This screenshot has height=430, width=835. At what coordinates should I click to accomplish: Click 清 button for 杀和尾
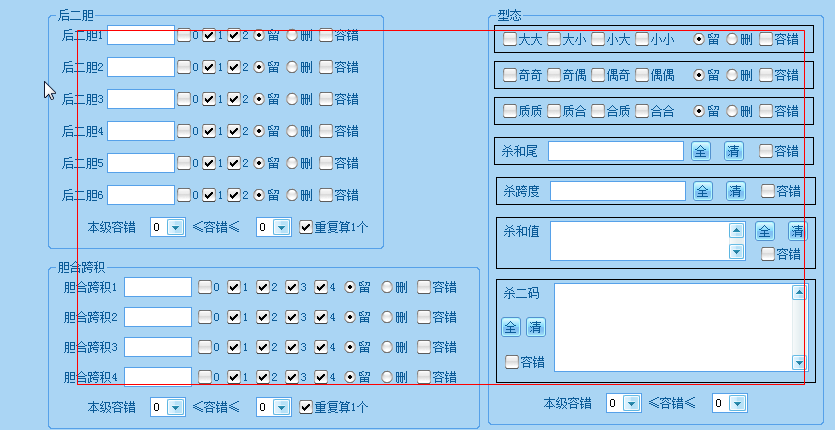point(734,151)
